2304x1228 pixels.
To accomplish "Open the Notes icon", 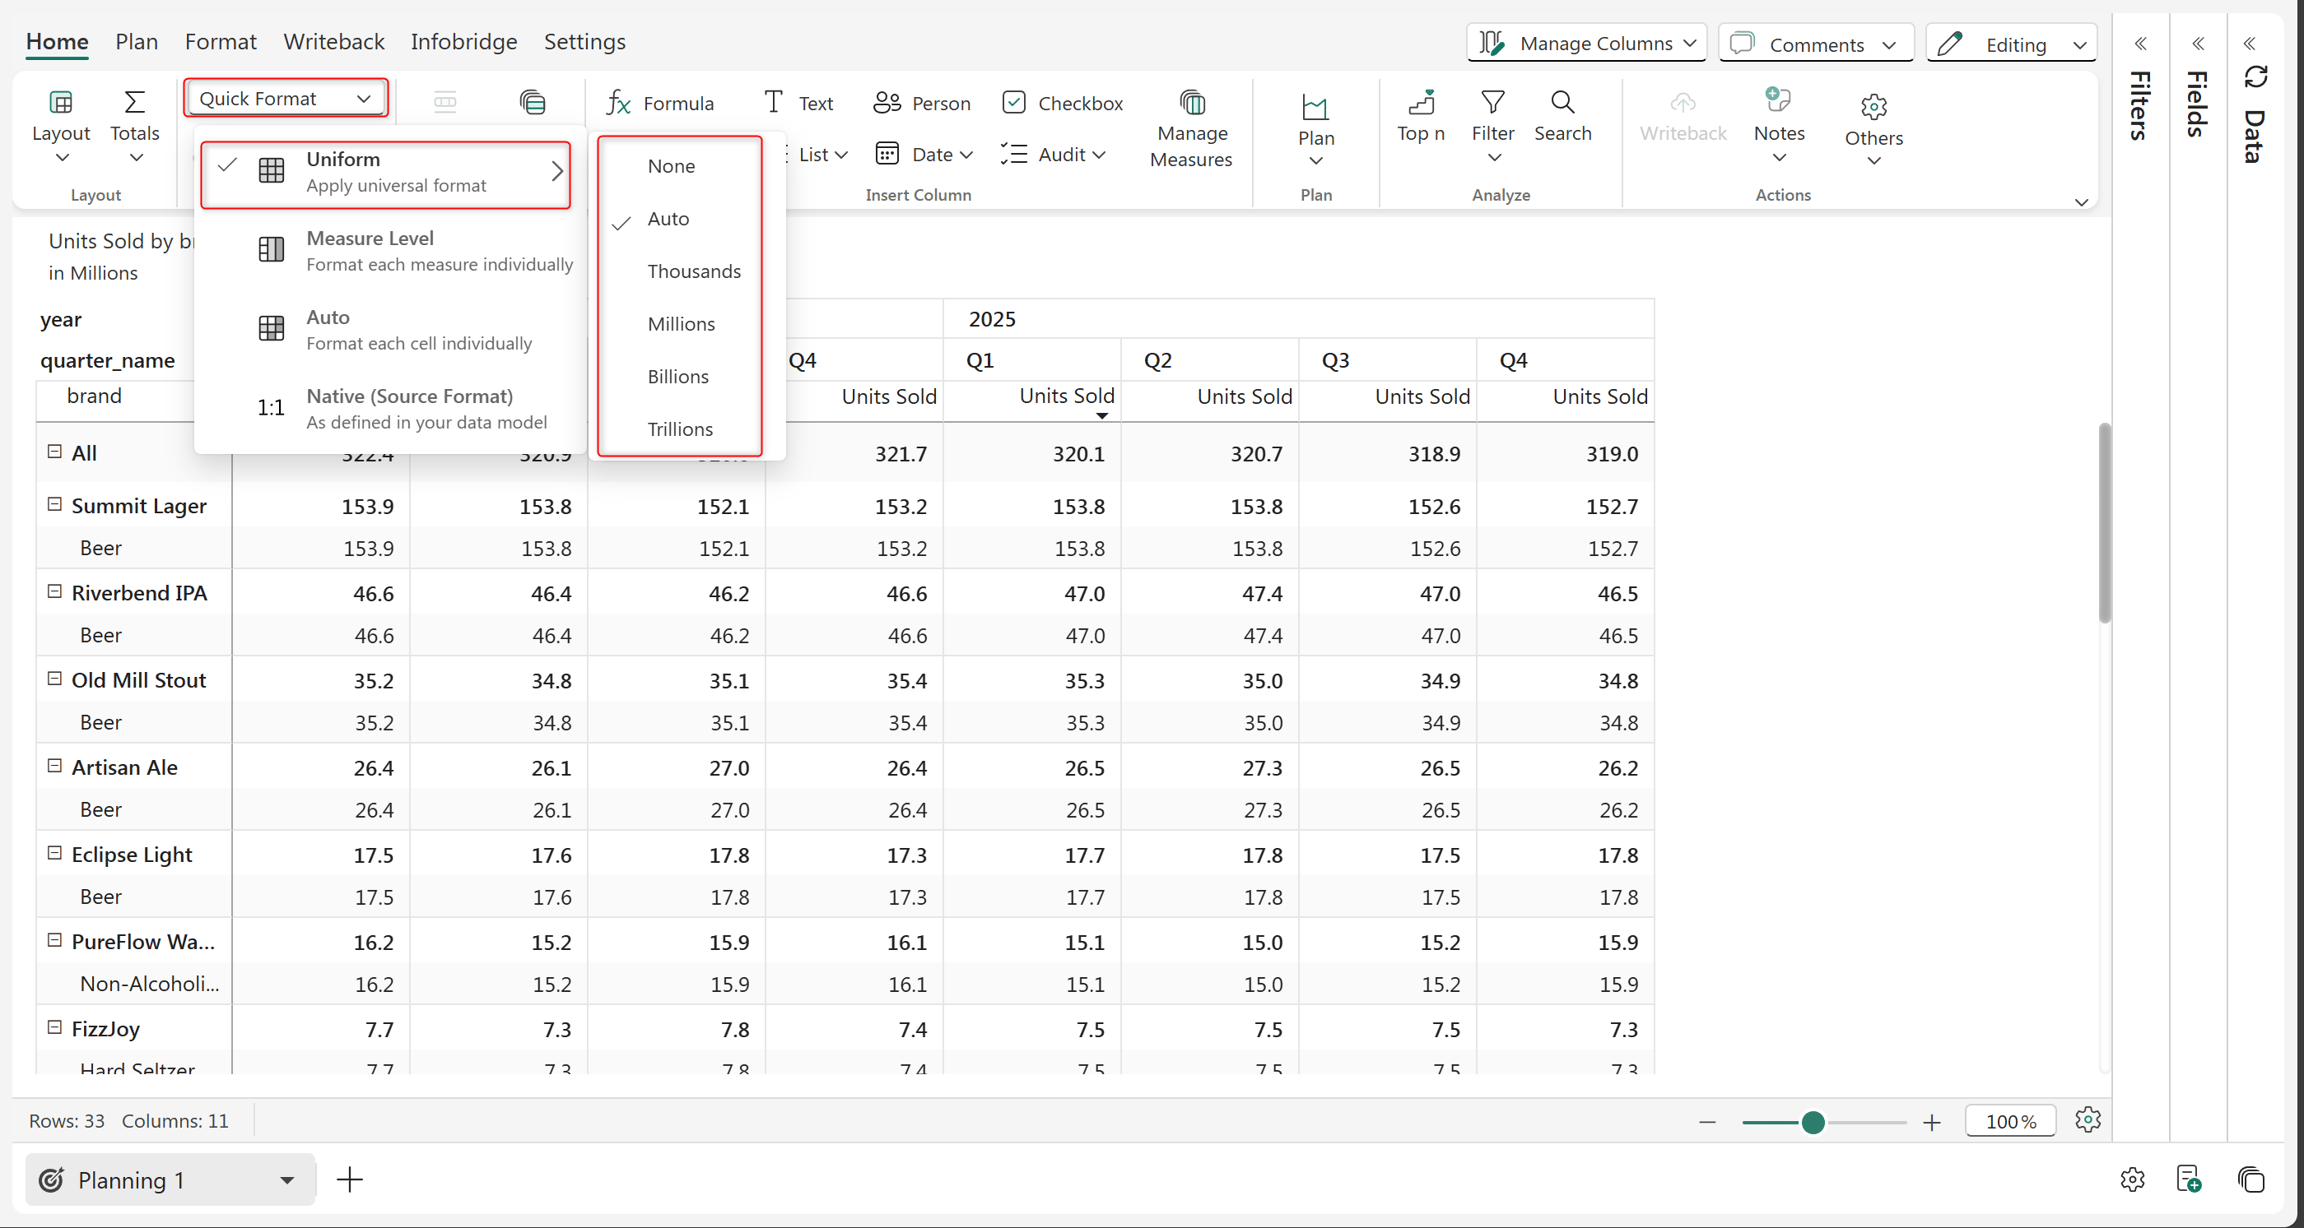I will [x=1778, y=100].
